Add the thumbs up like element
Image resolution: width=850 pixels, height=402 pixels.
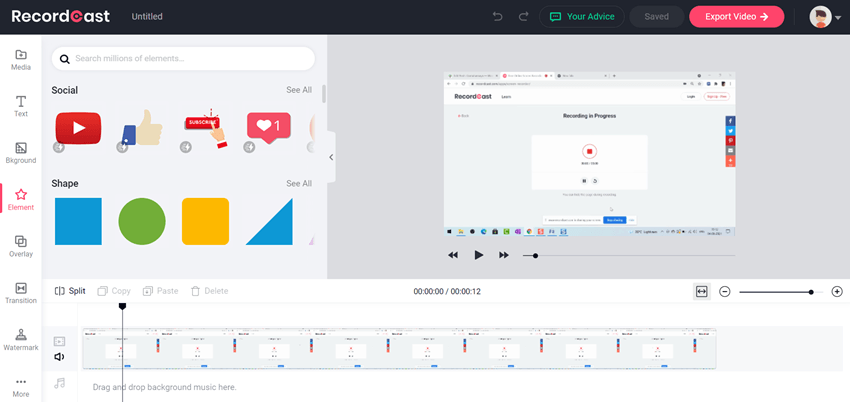pyautogui.click(x=141, y=128)
